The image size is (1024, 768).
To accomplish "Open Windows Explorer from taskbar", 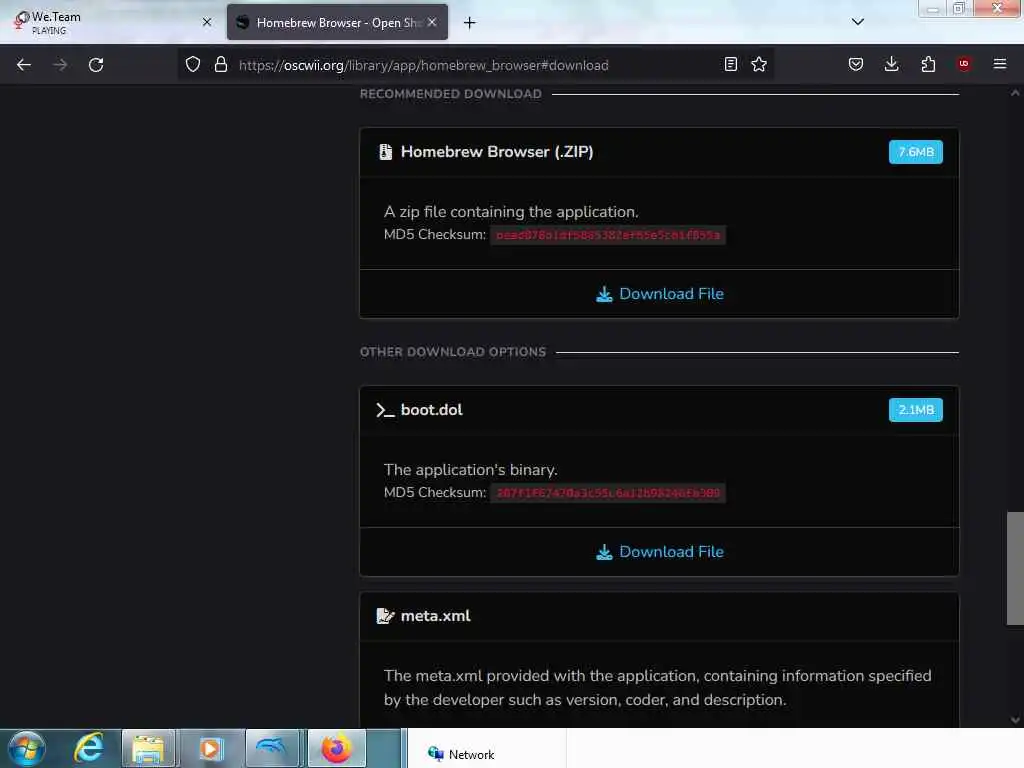I will [x=148, y=748].
